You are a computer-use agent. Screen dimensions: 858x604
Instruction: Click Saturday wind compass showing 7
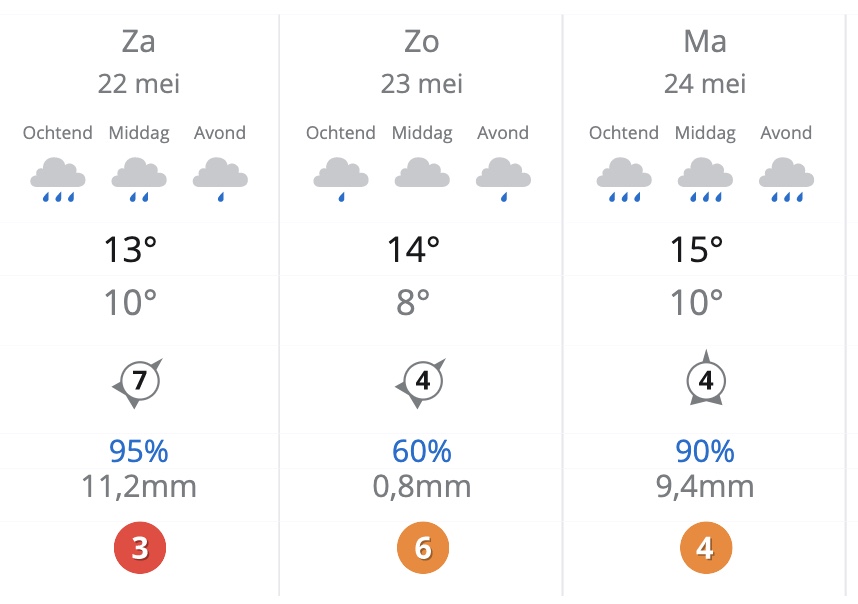(138, 382)
